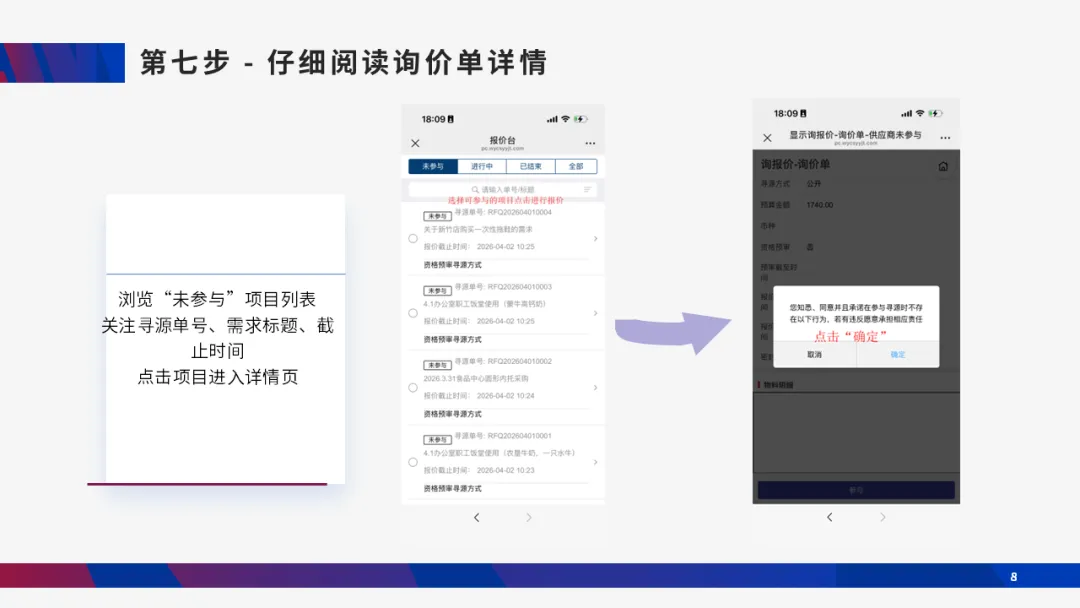Viewport: 1080px width, 608px height.
Task: Click 未参与 tag on RFQ202604010002 item
Action: pyautogui.click(x=437, y=365)
